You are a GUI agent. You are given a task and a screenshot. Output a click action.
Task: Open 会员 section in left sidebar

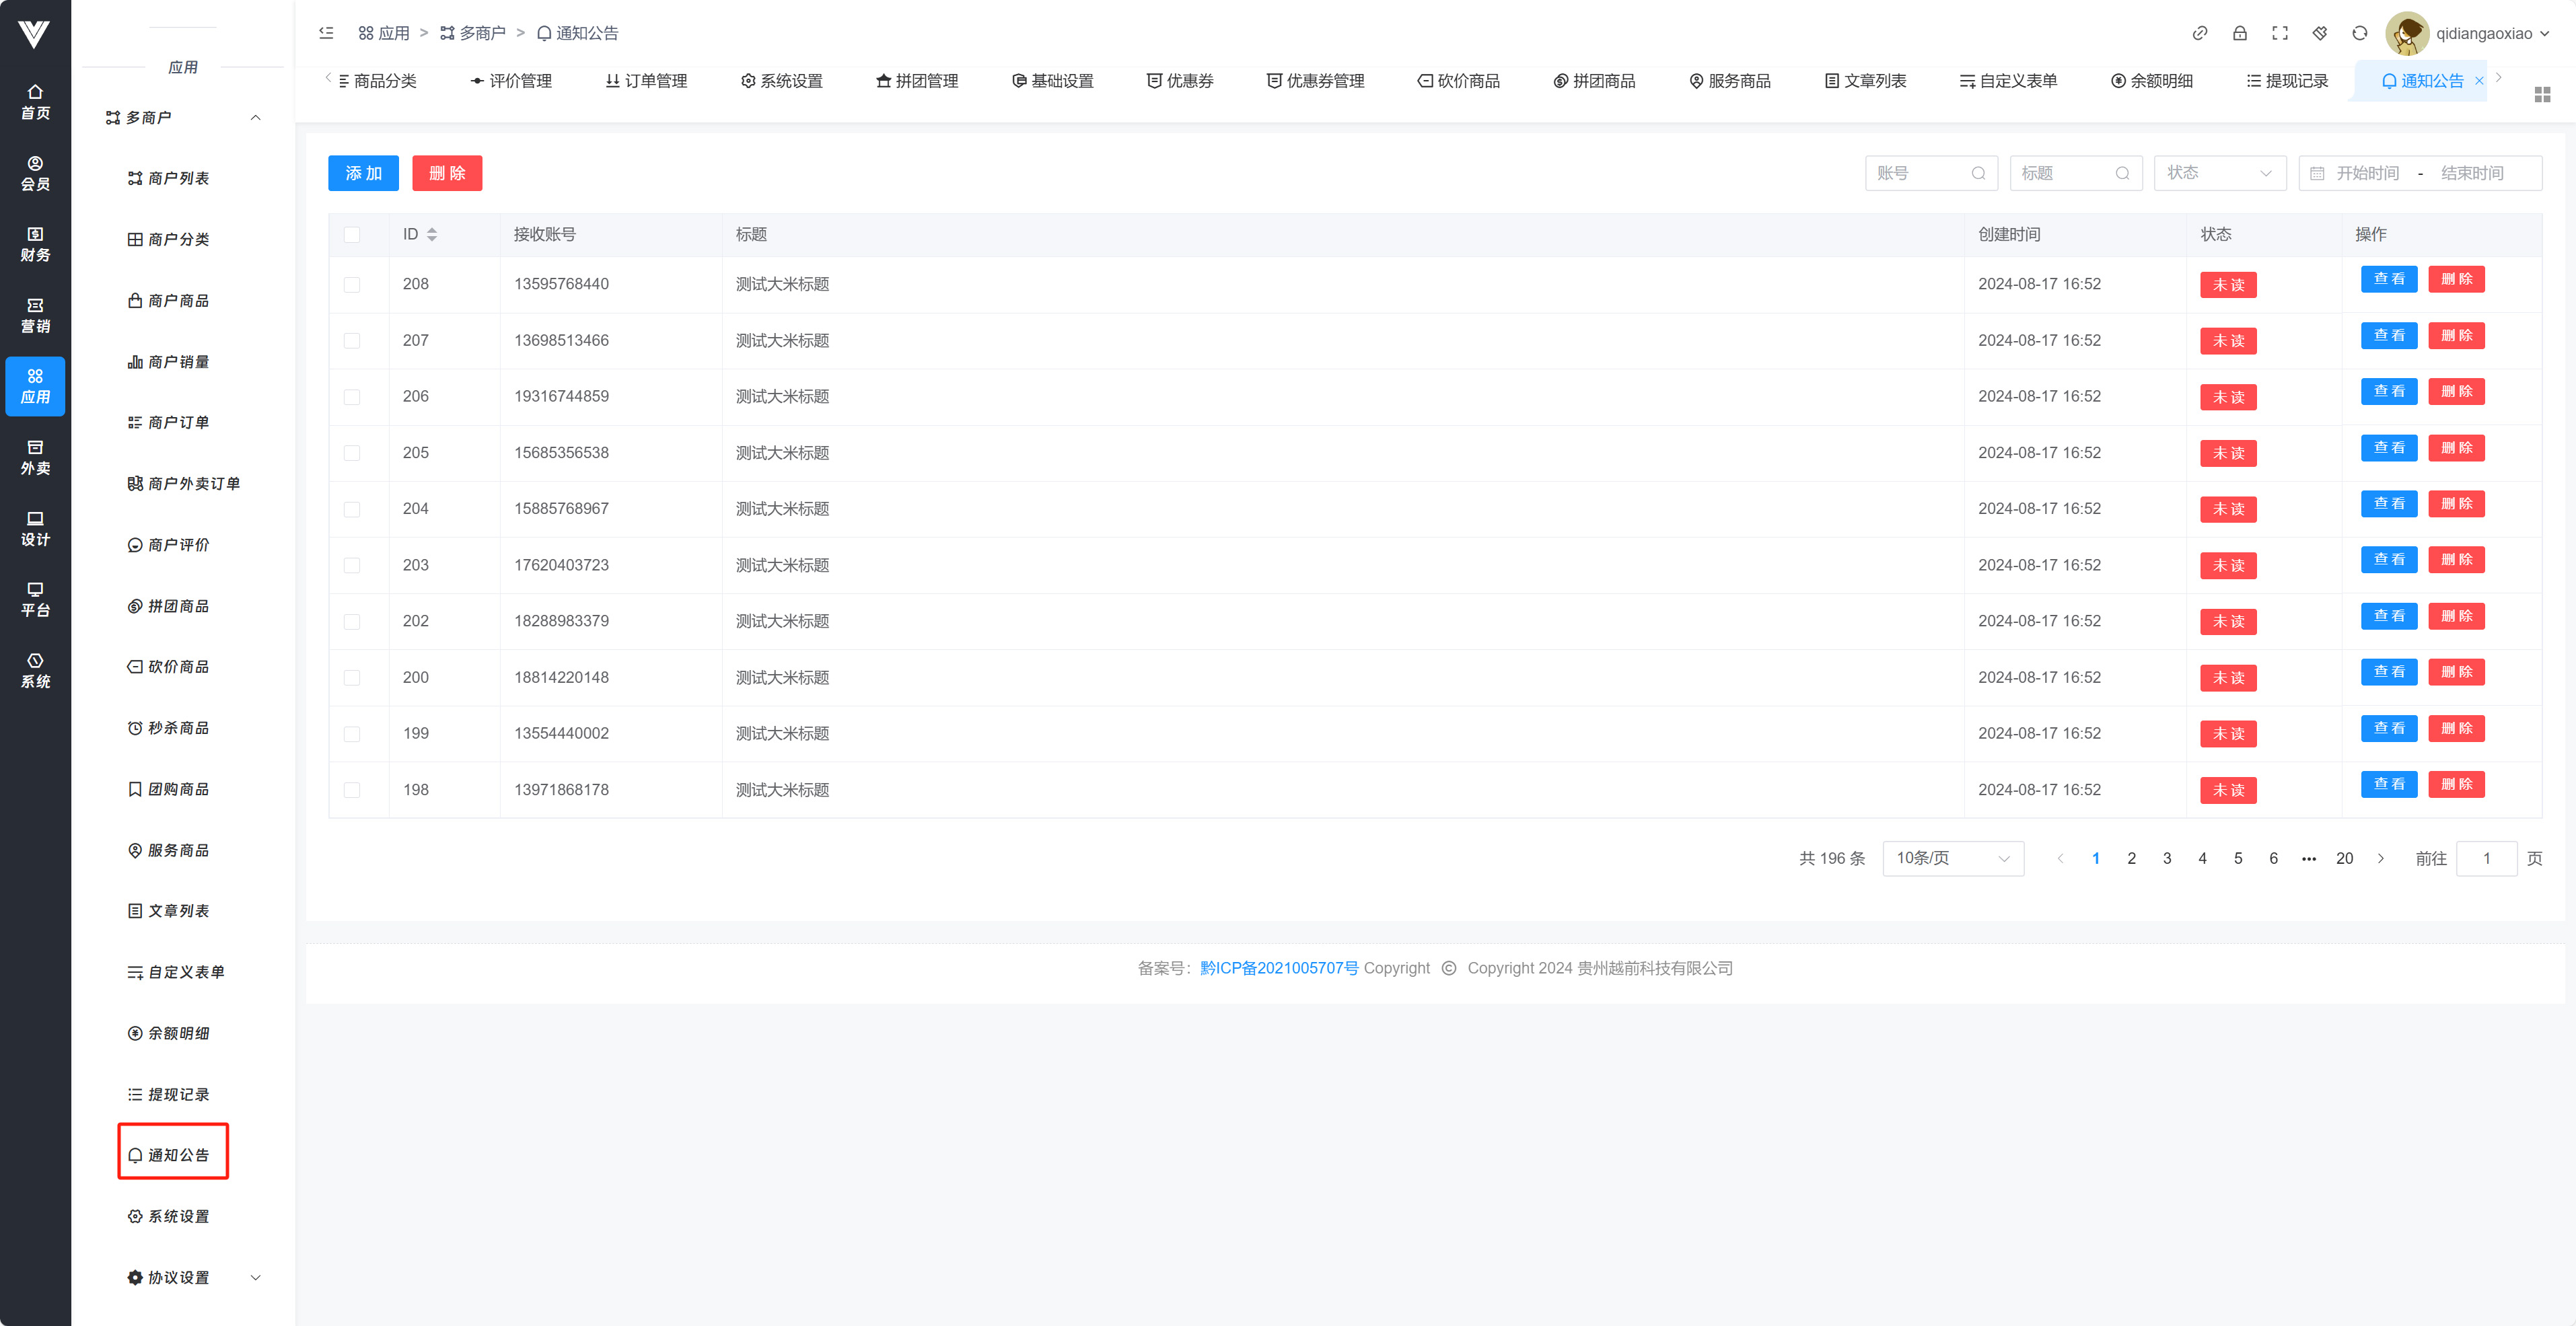[35, 173]
